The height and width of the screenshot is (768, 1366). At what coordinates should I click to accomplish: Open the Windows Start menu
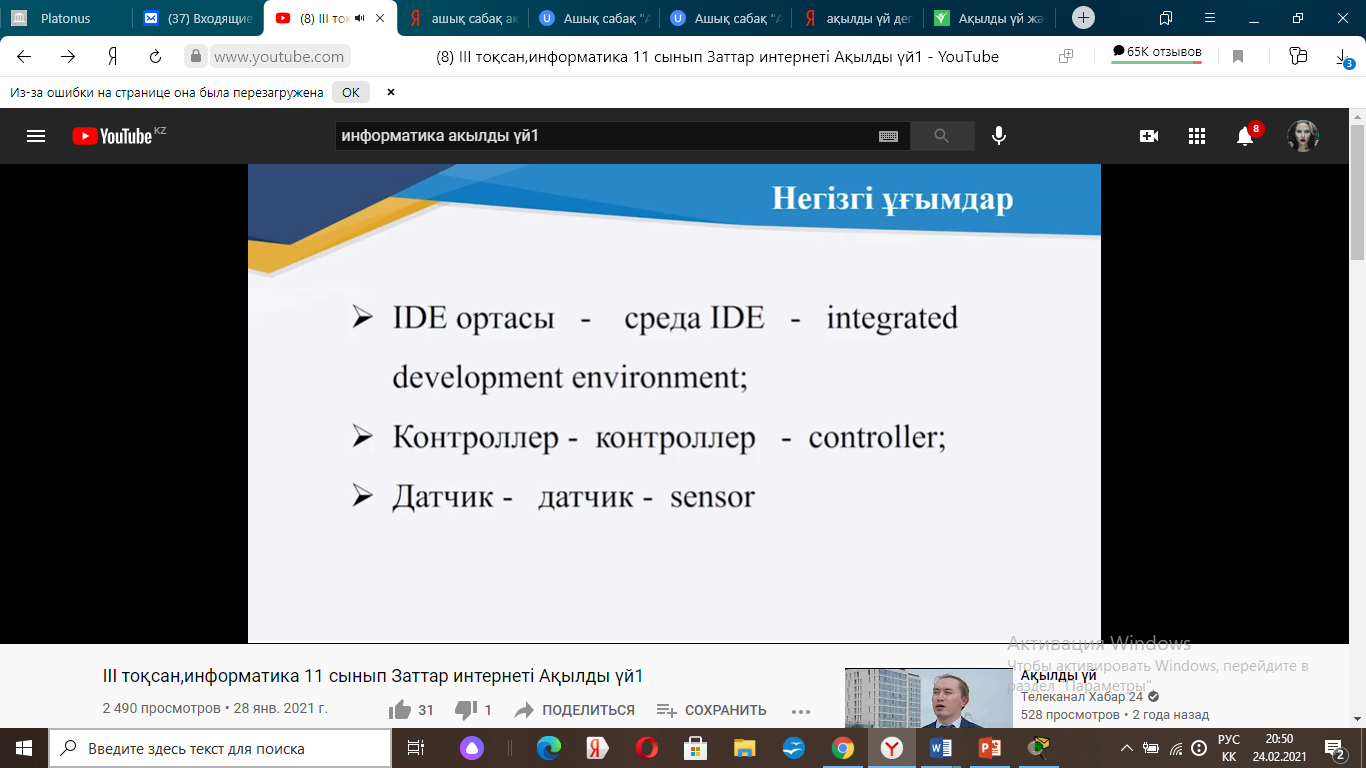click(x=24, y=748)
